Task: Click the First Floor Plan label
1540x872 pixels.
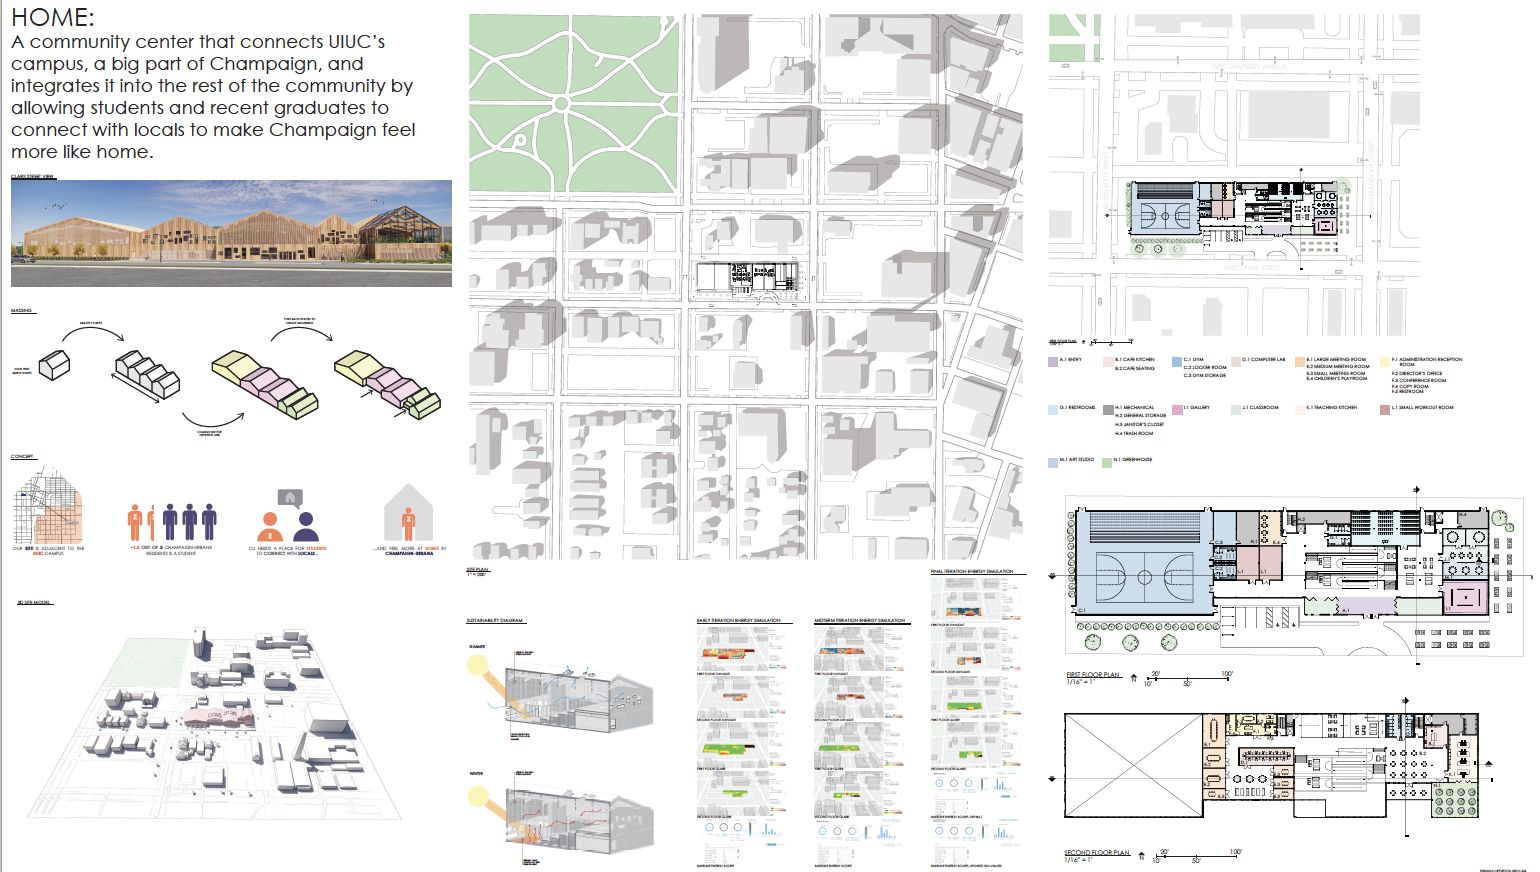Action: [1093, 675]
